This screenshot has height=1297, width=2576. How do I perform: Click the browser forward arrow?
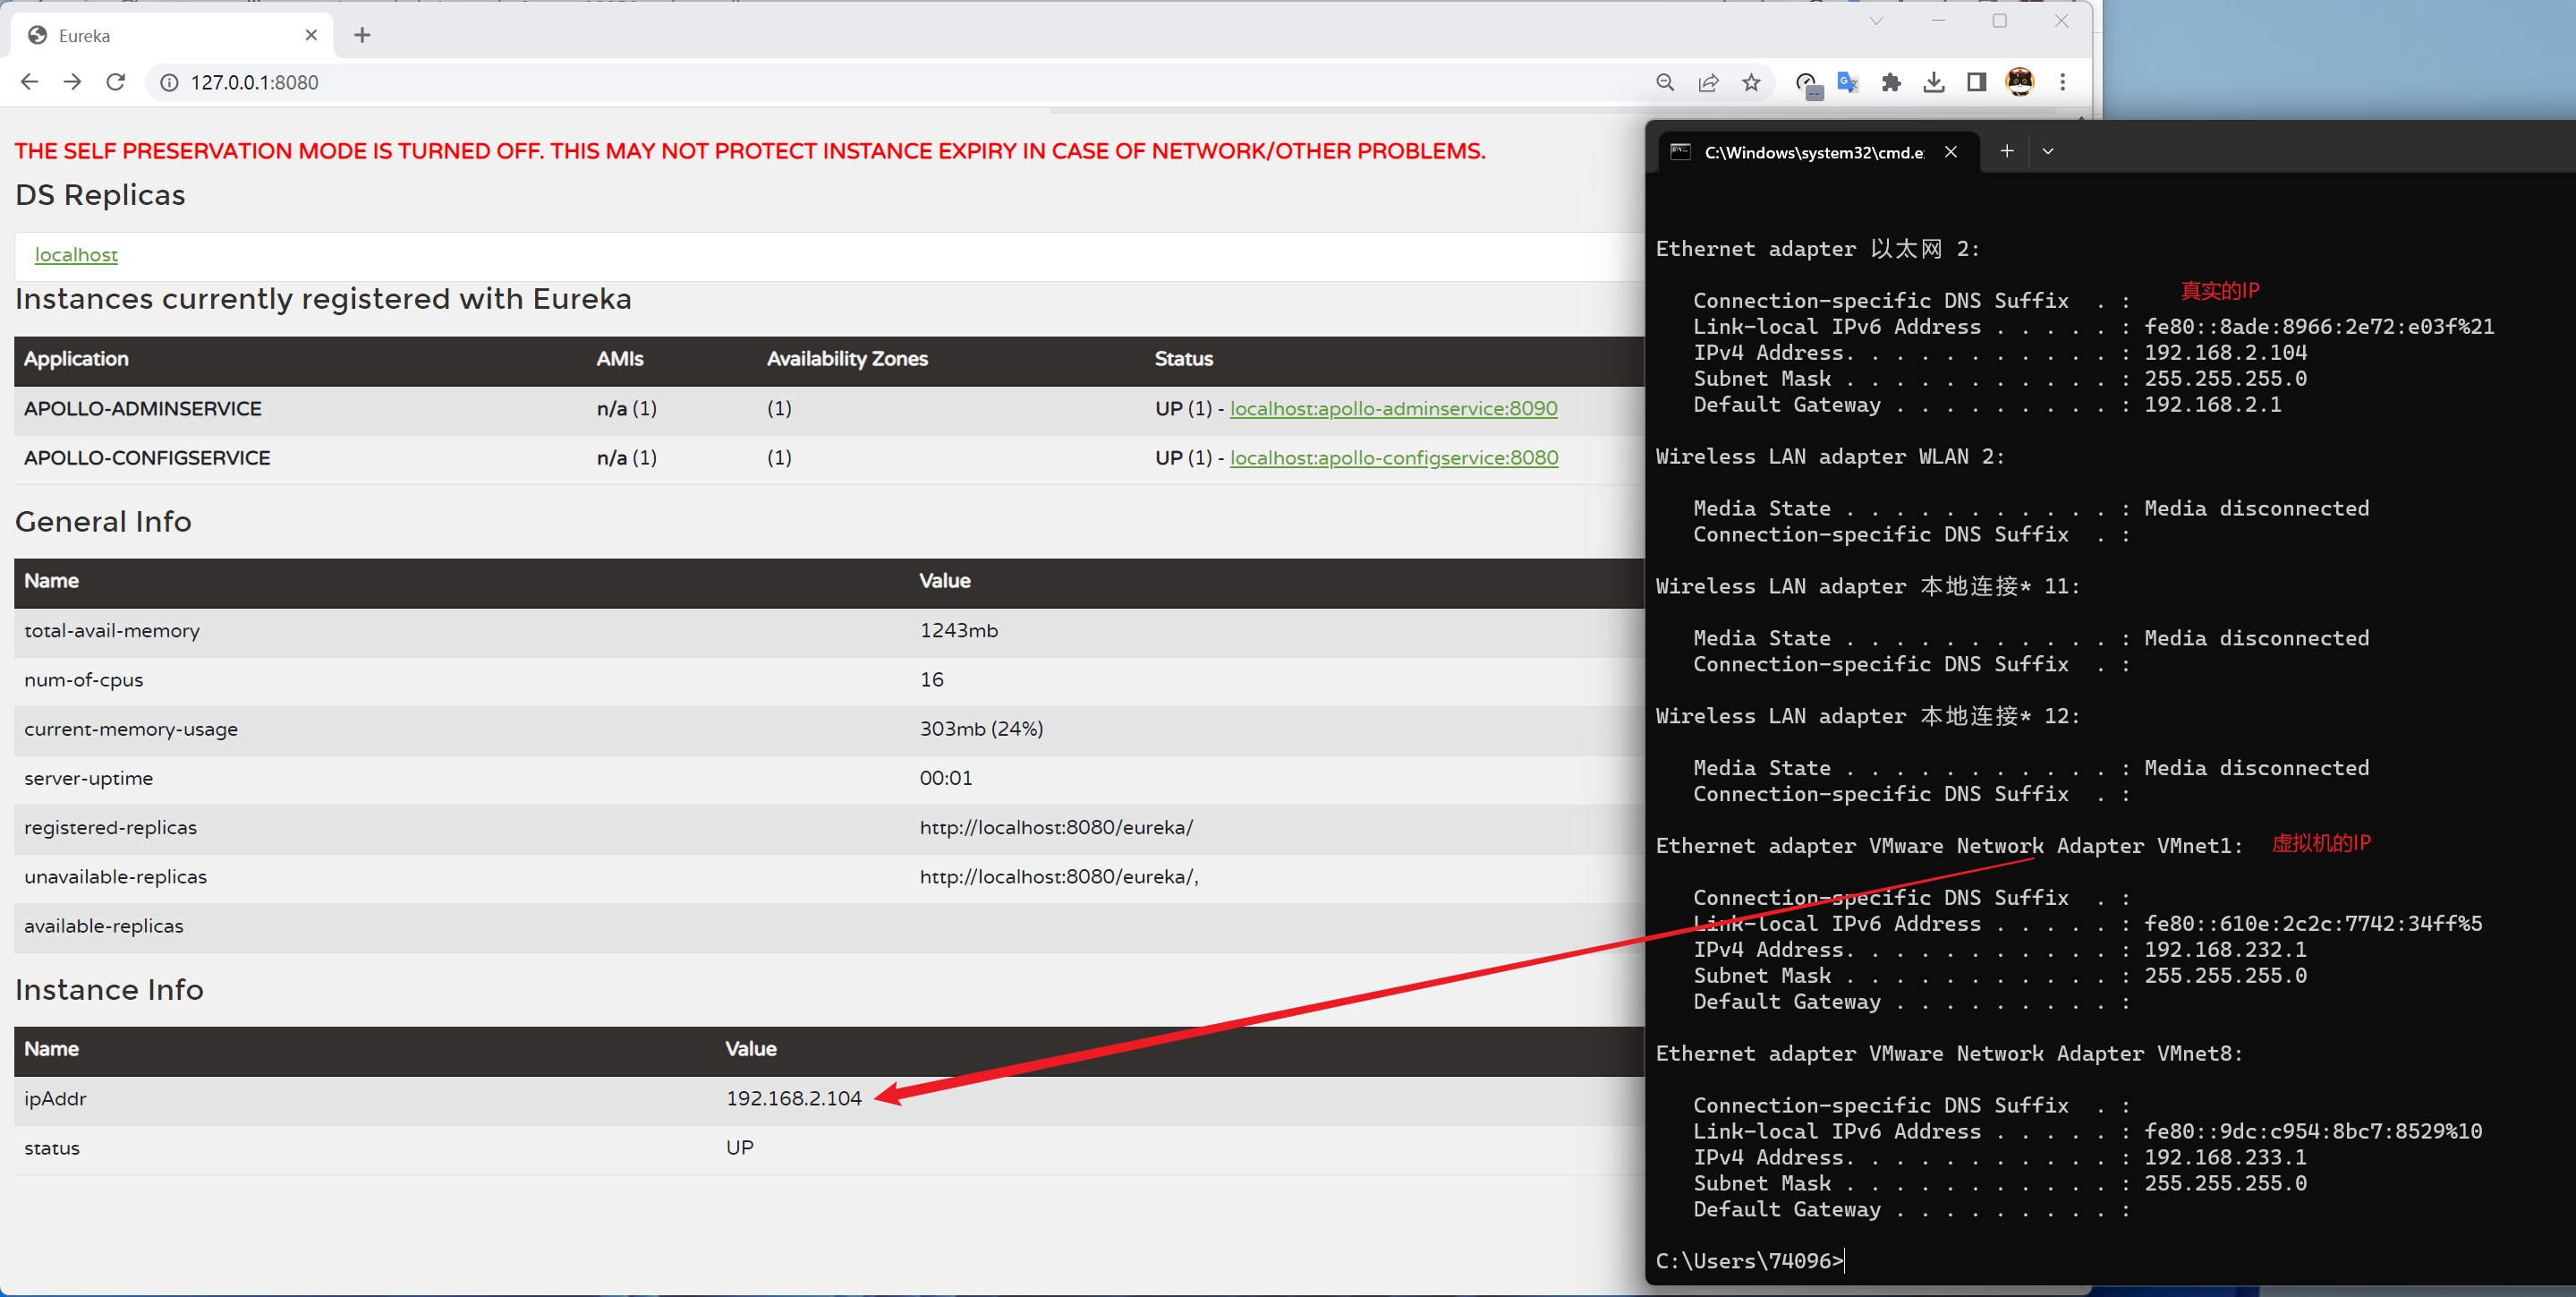click(x=72, y=82)
